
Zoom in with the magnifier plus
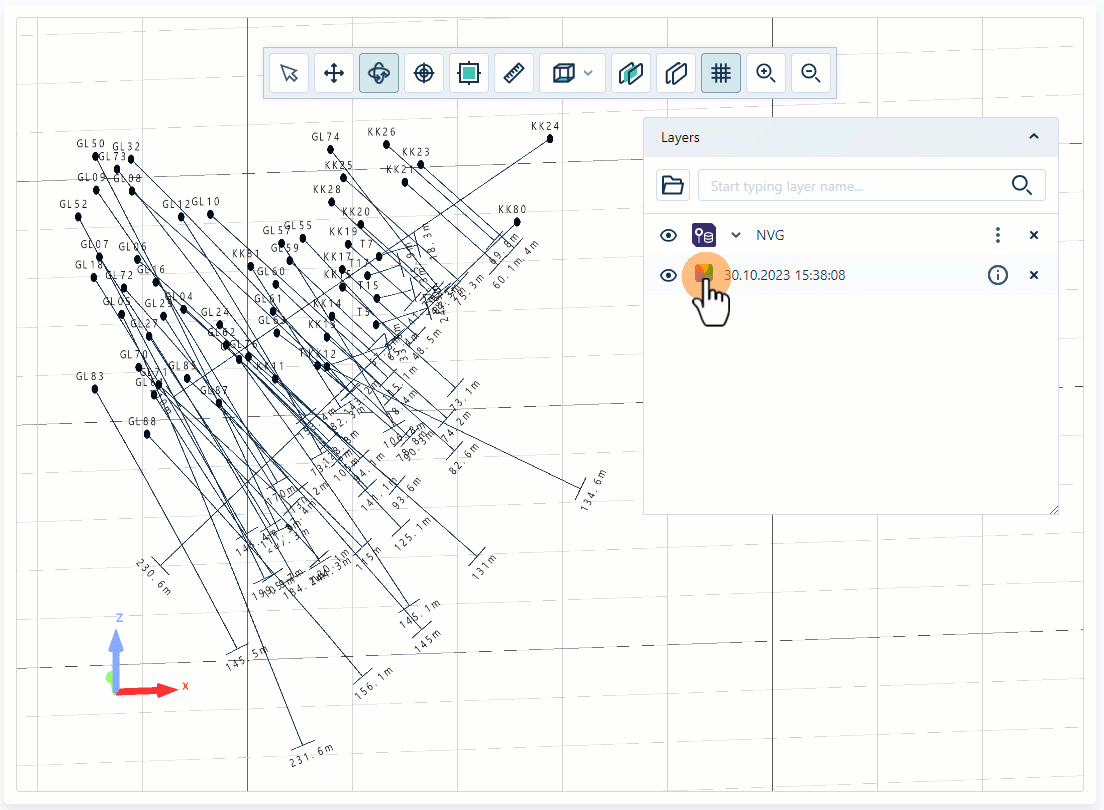[x=766, y=73]
